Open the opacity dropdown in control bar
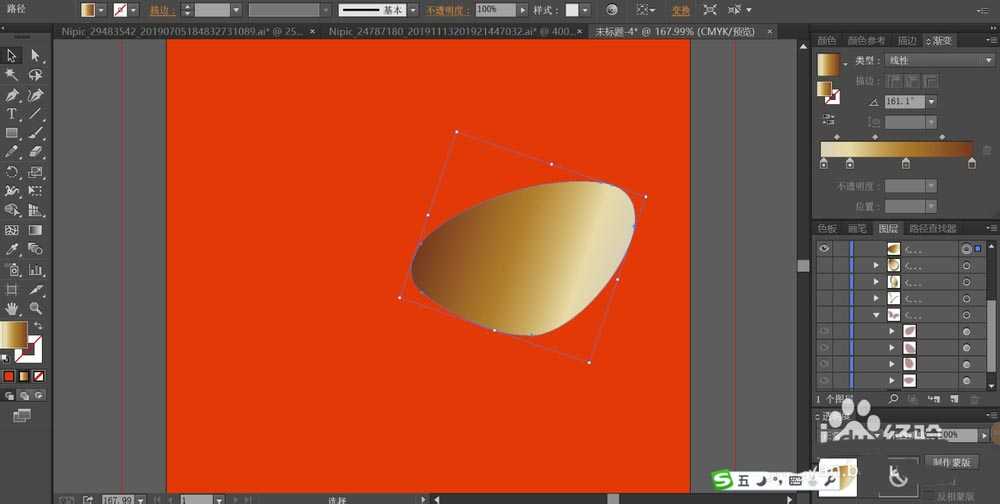The height and width of the screenshot is (504, 1000). pyautogui.click(x=523, y=9)
